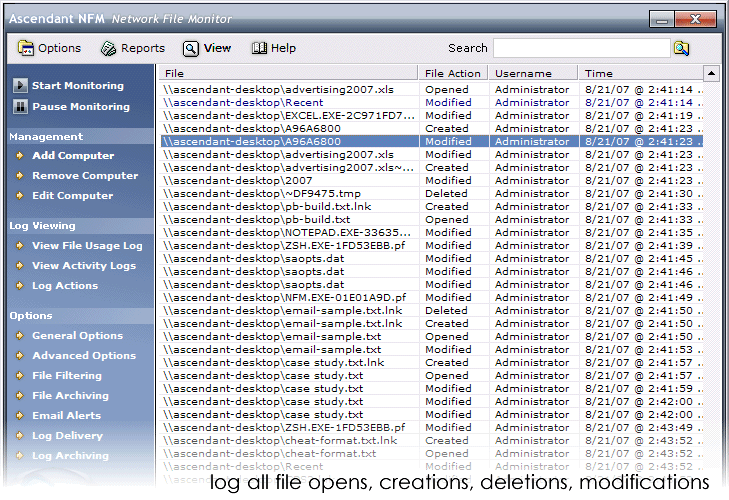Viewport: 729px width, 500px height.
Task: Click the Reports icon in toolbar
Action: 108,48
